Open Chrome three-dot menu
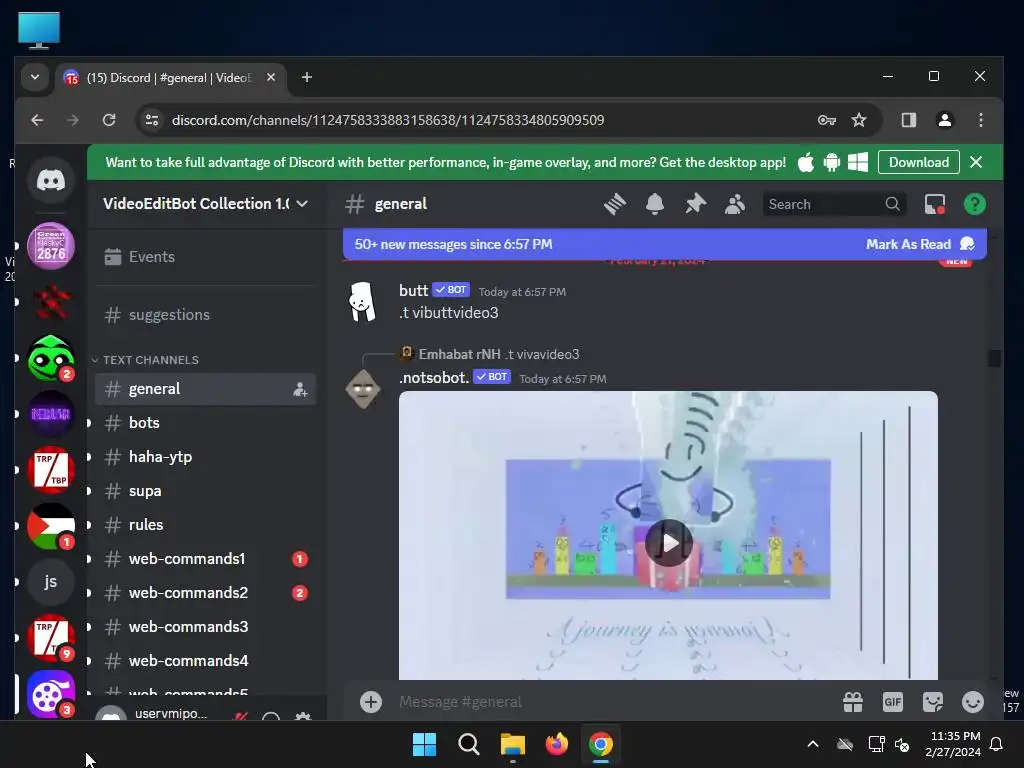 point(980,120)
